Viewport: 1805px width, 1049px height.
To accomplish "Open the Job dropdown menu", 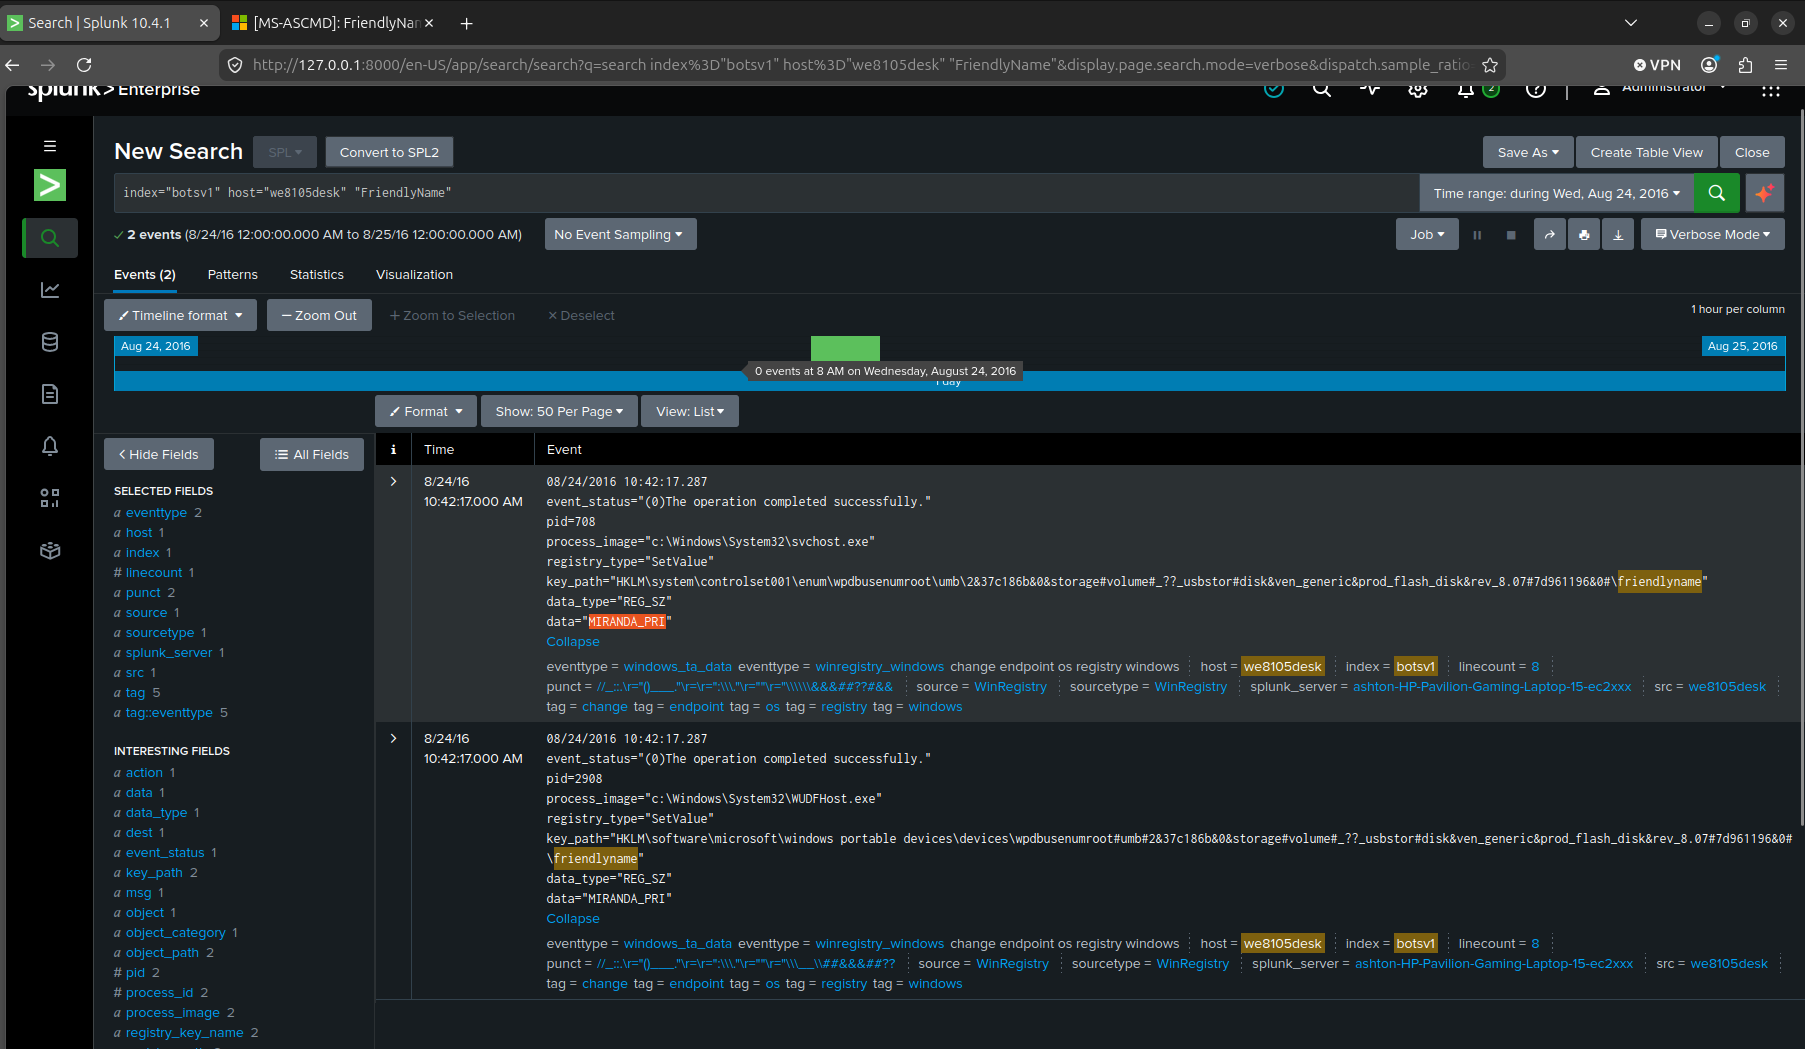I will 1427,235.
